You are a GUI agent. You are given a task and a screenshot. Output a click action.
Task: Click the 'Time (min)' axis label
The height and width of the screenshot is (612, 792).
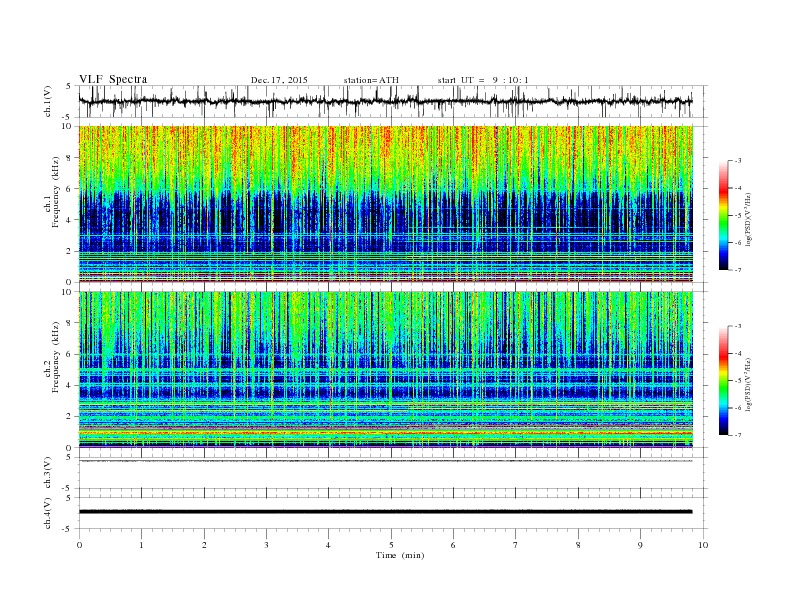(400, 555)
